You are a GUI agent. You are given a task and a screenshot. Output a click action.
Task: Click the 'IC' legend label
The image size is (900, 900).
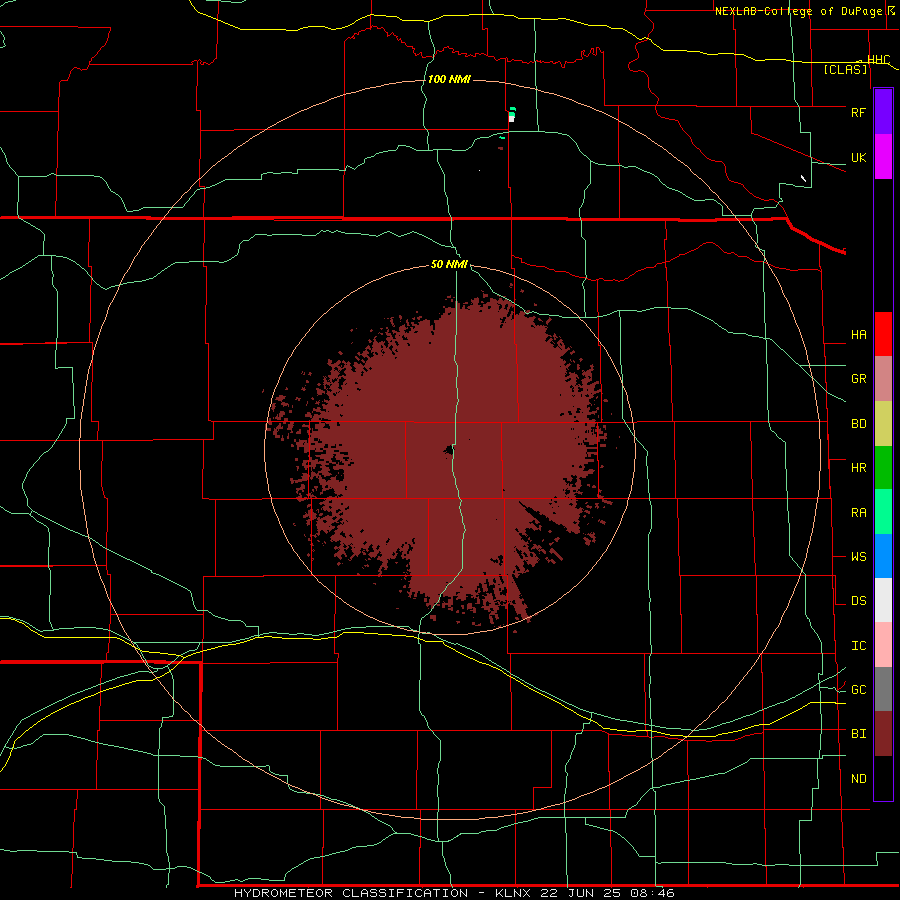tap(858, 646)
